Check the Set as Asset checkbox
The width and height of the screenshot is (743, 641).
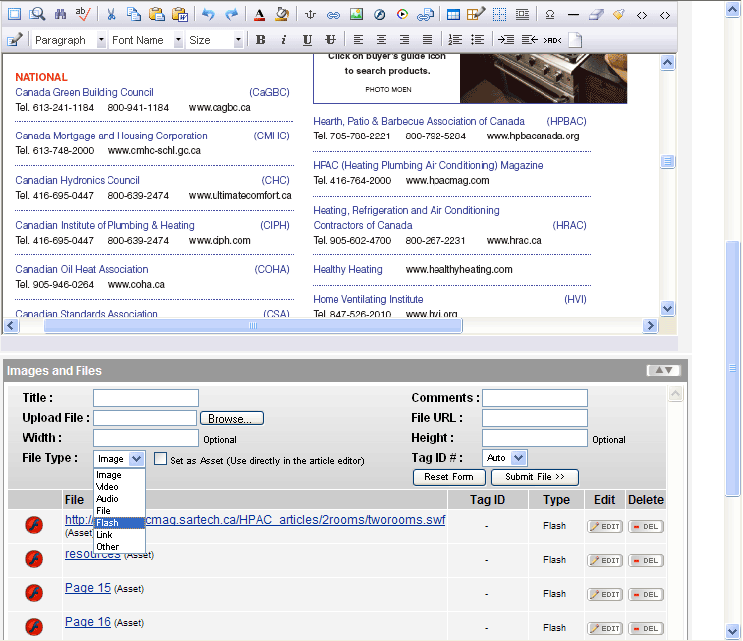161,459
